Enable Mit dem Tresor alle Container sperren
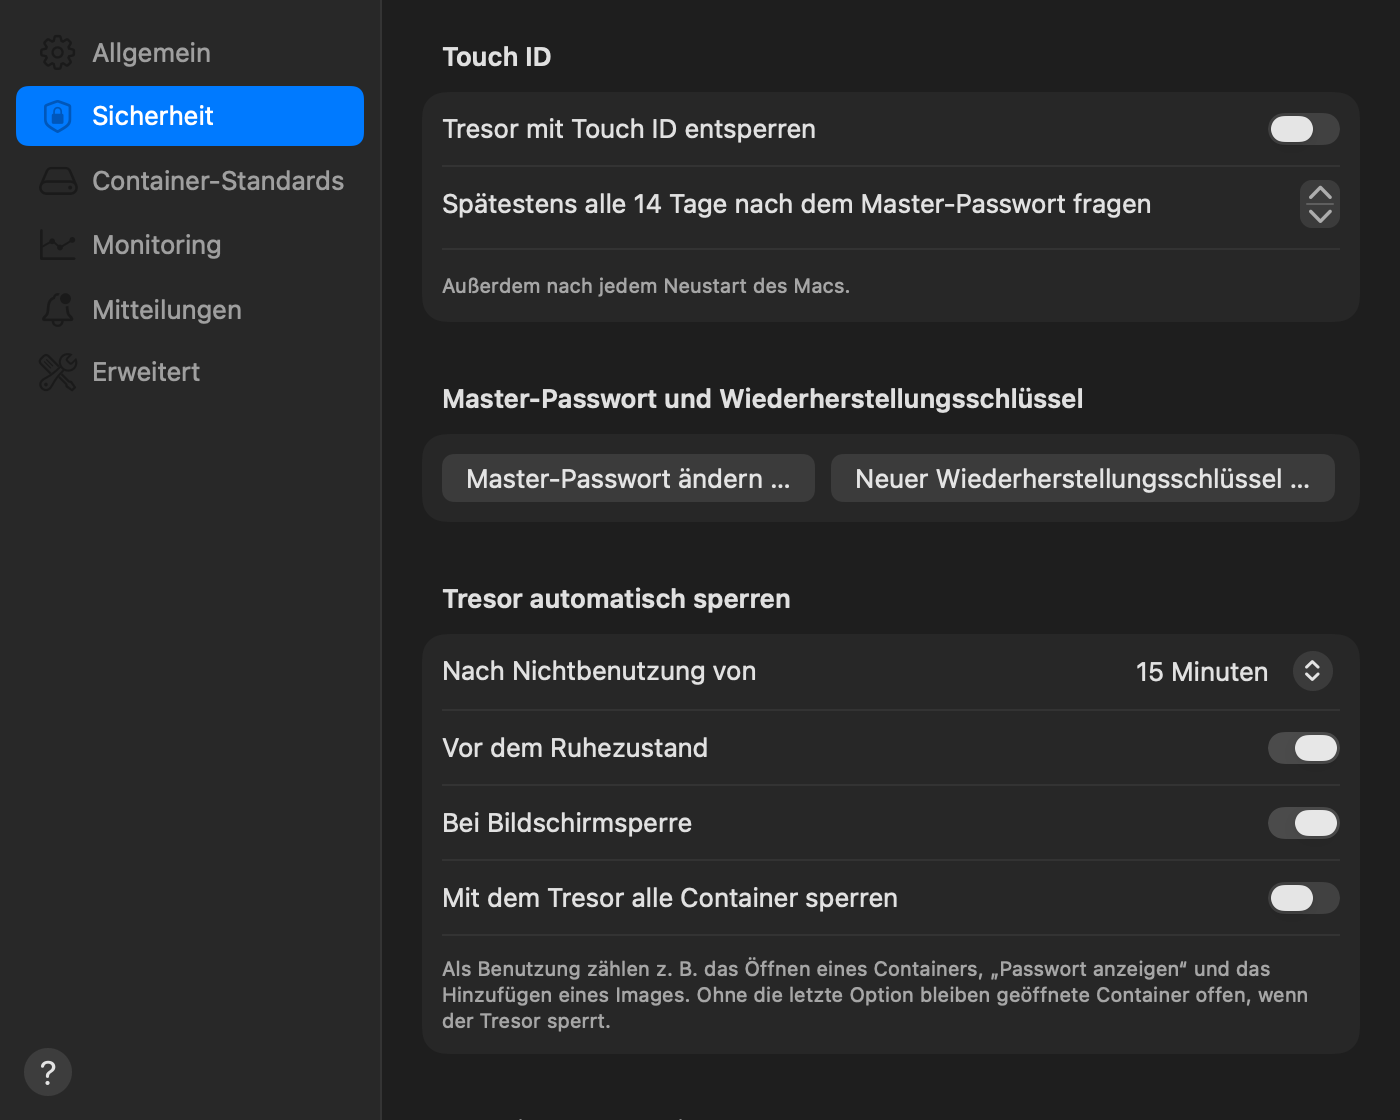1400x1120 pixels. 1304,898
